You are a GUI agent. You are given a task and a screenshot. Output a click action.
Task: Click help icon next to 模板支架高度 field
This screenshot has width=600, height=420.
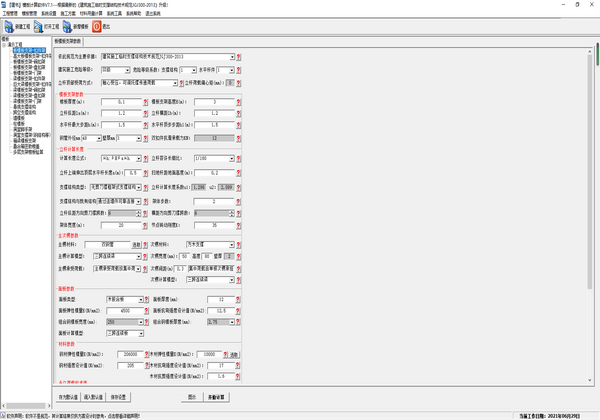point(243,102)
